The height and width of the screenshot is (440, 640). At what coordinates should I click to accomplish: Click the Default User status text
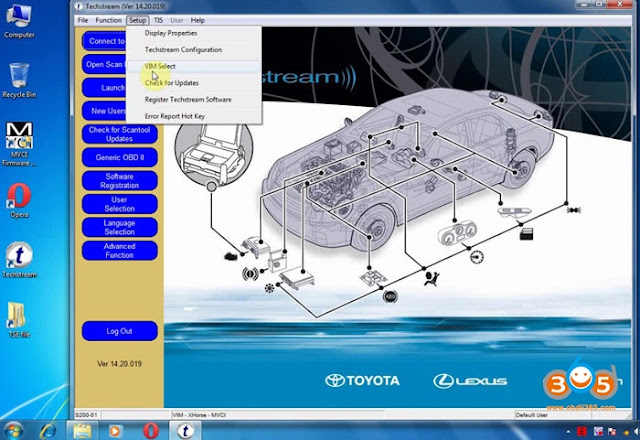531,415
